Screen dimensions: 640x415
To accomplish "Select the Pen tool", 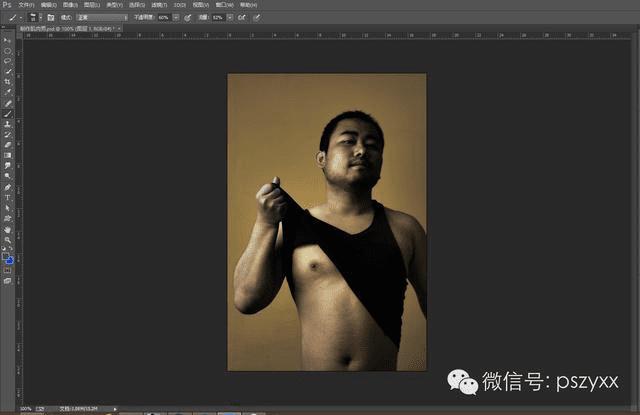I will 7,187.
